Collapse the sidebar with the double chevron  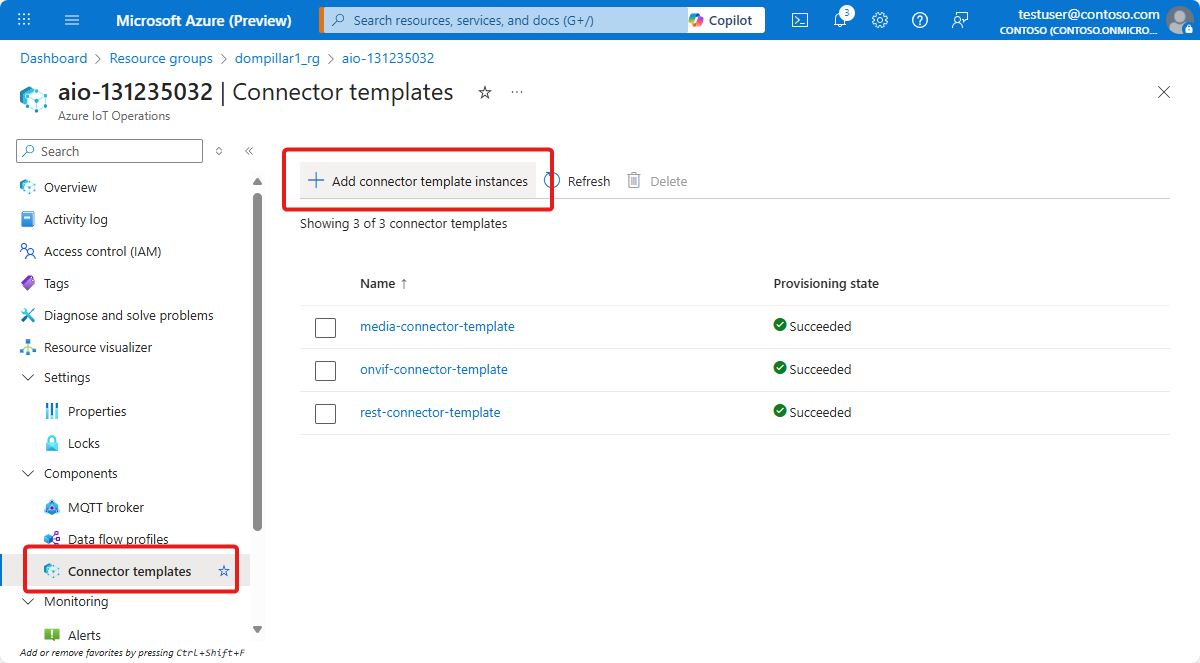(x=249, y=151)
